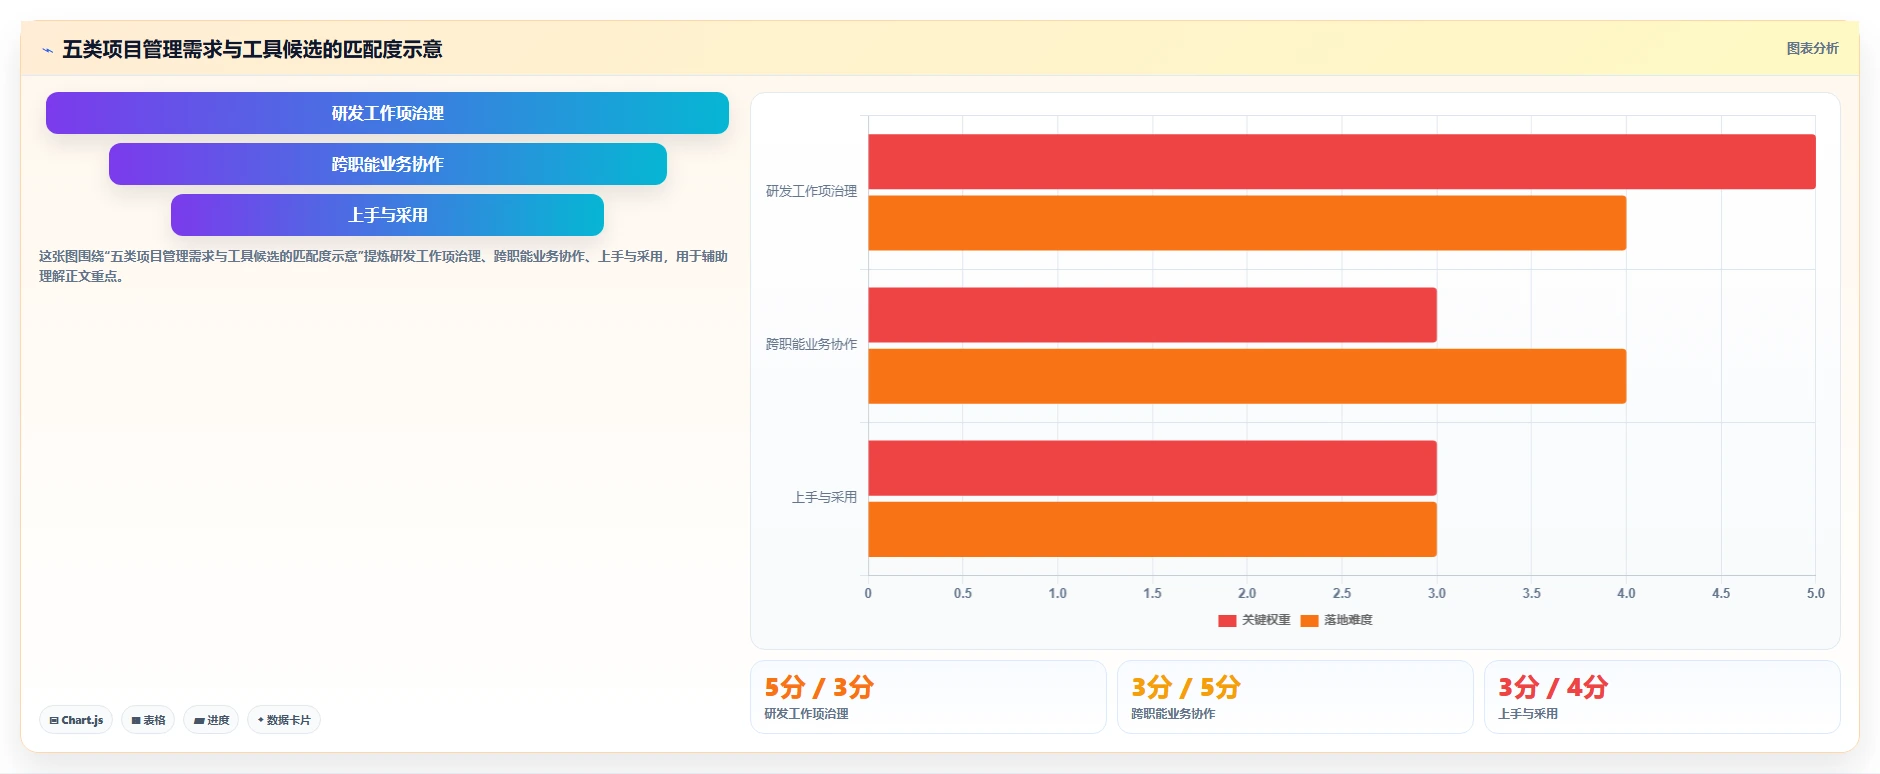Click the 跨职能业务协作 y-axis label
Image resolution: width=1880 pixels, height=774 pixels.
tap(811, 344)
